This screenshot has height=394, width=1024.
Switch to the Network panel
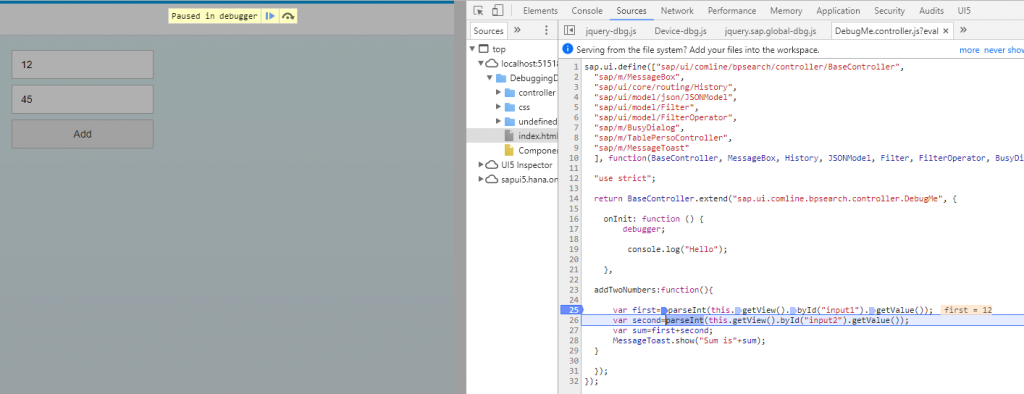click(677, 10)
